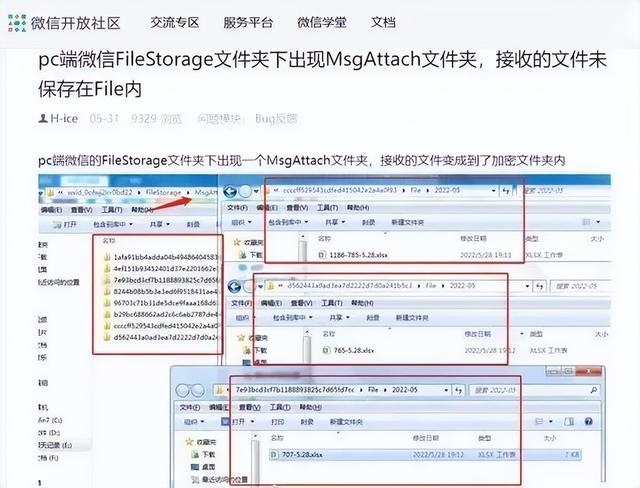Click Back arrow in d562441a0ad3 window
Image resolution: width=640 pixels, height=488 pixels.
234,287
